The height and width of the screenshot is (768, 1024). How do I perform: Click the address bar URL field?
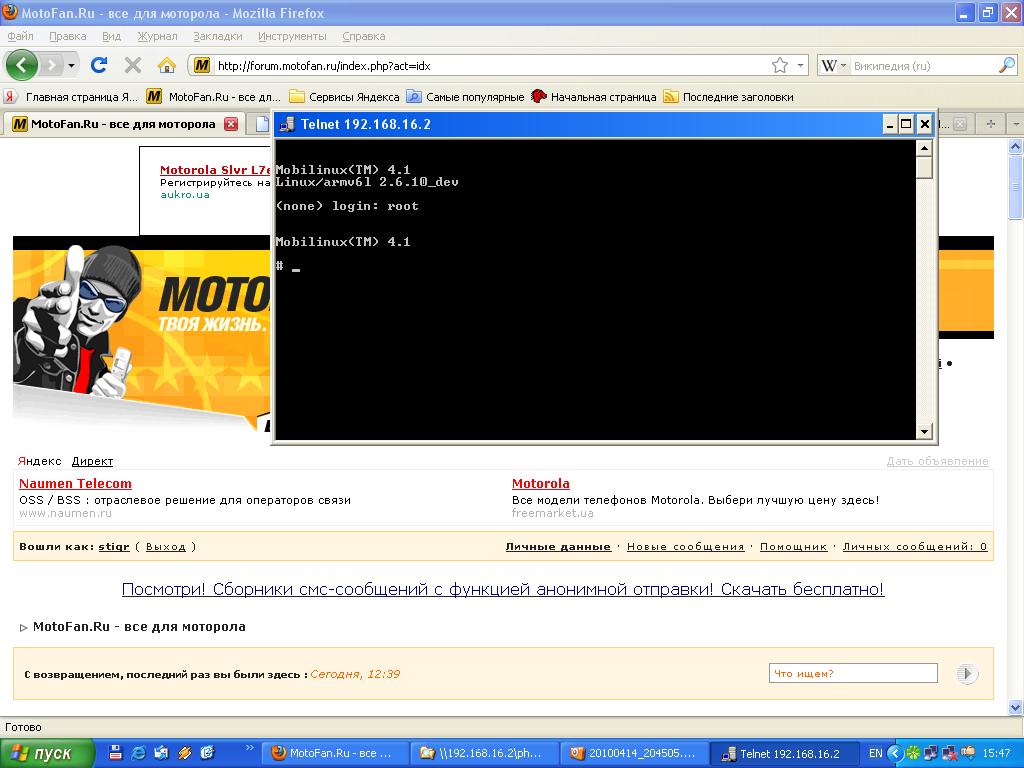coord(491,65)
